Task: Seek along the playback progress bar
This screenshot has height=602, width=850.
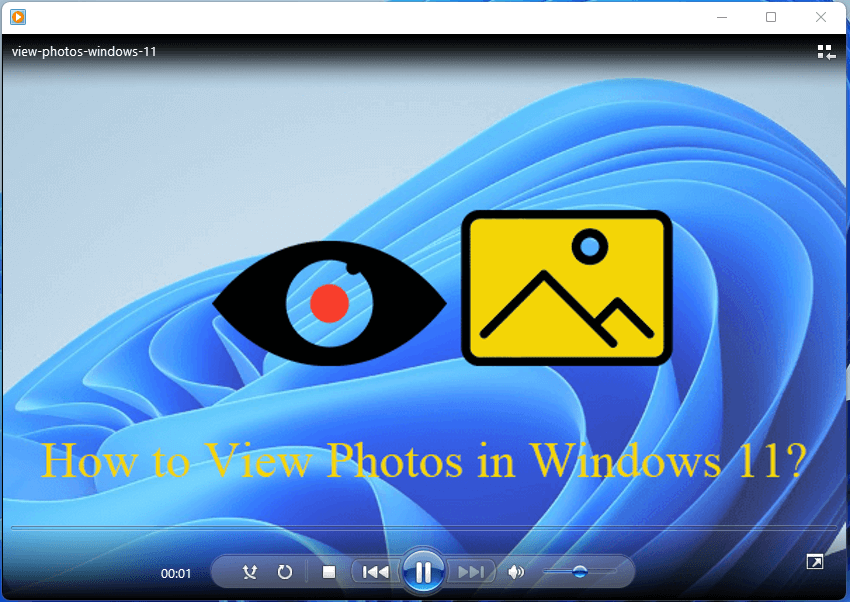Action: tap(424, 527)
